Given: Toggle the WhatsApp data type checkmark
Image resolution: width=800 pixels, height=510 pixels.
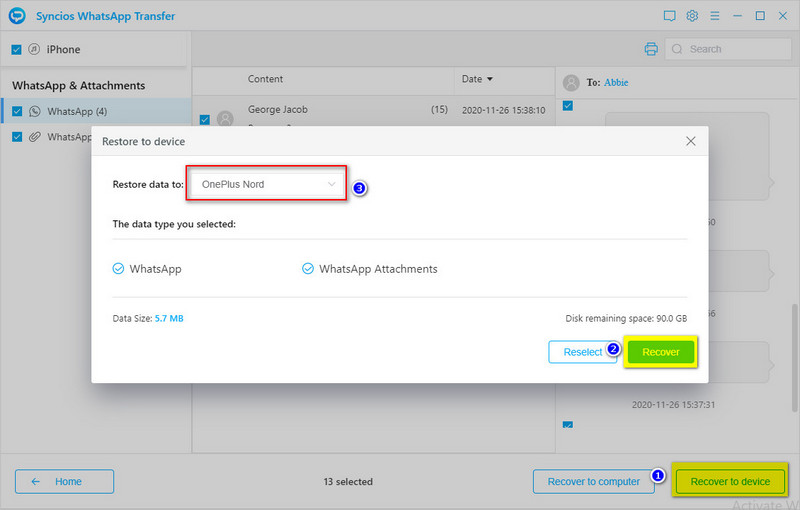Looking at the screenshot, I should pyautogui.click(x=118, y=269).
